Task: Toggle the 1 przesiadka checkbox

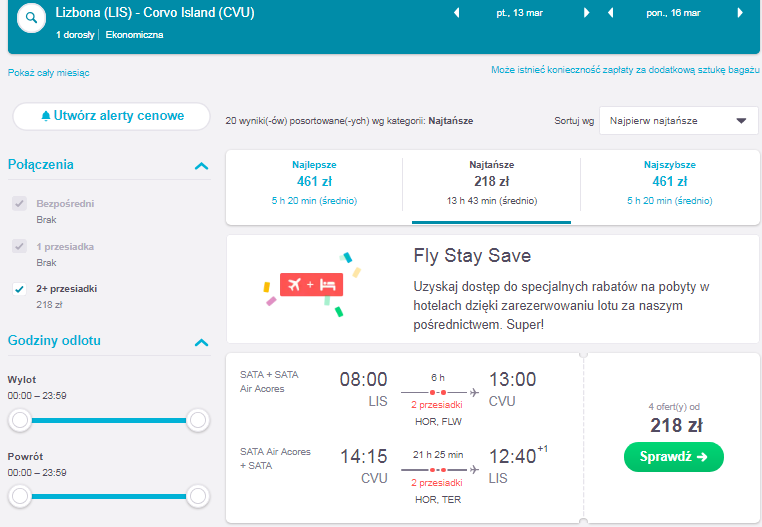Action: (19, 246)
